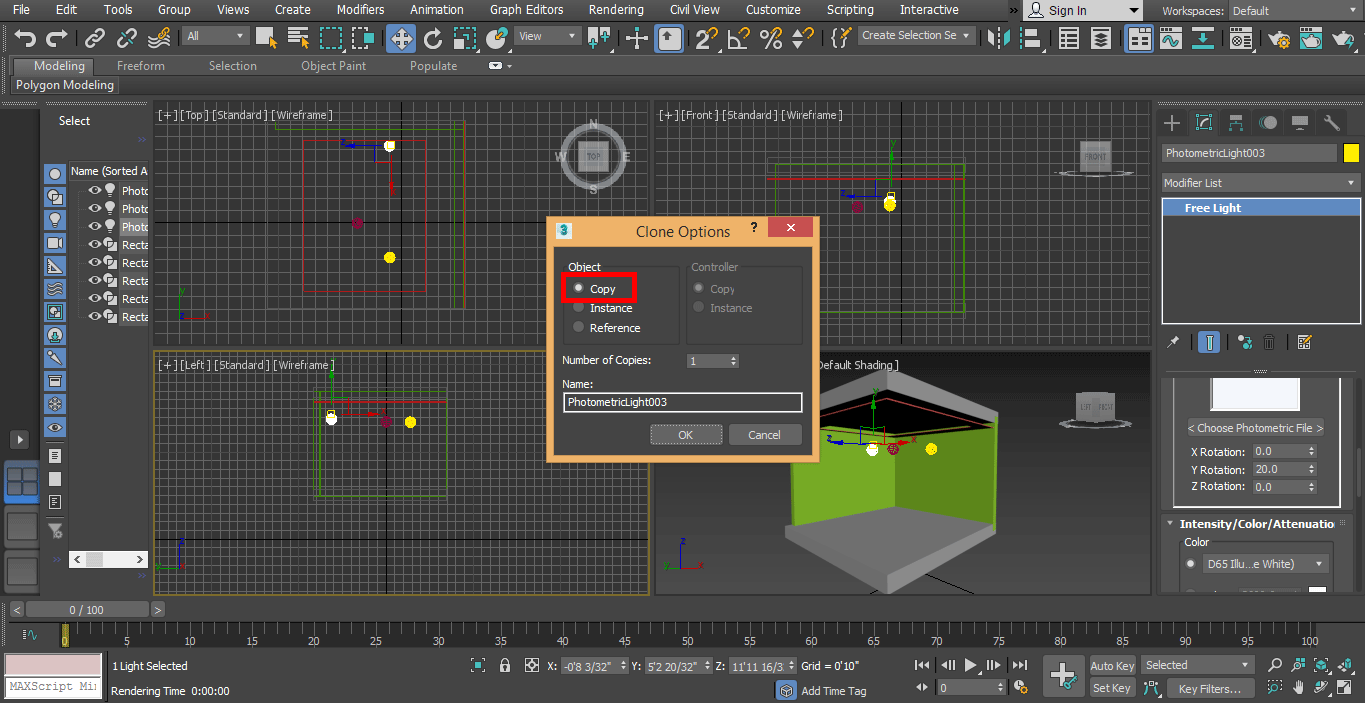This screenshot has width=1365, height=703.
Task: Open the D65 Illuminant color preset dropdown
Action: [x=1266, y=564]
